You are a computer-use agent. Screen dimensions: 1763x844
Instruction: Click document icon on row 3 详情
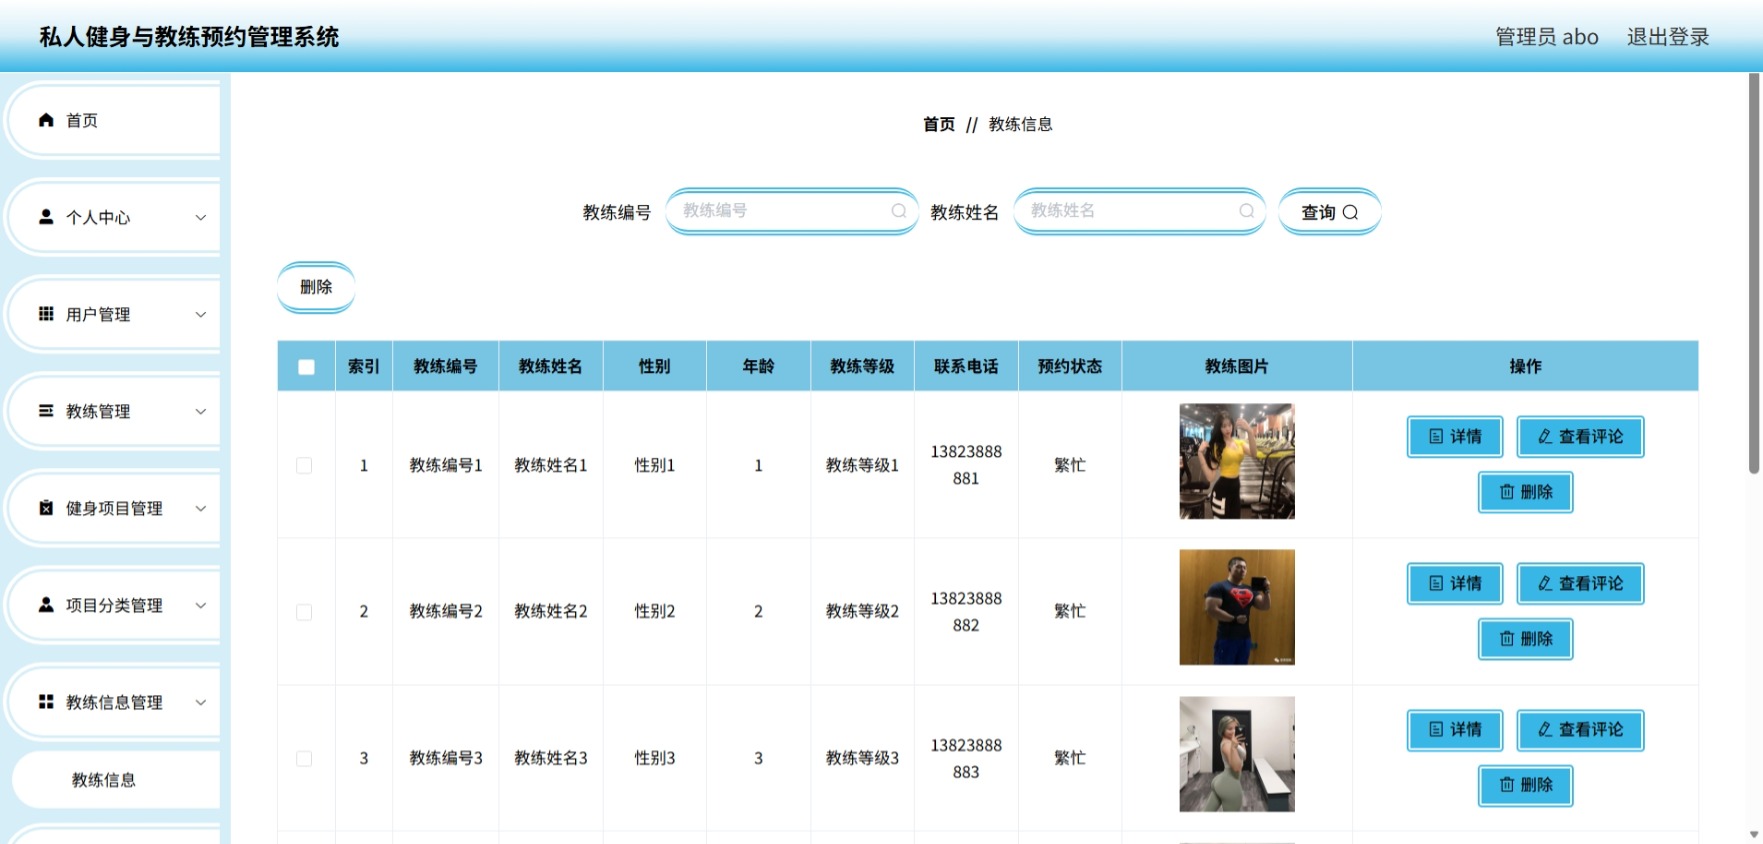1436,730
